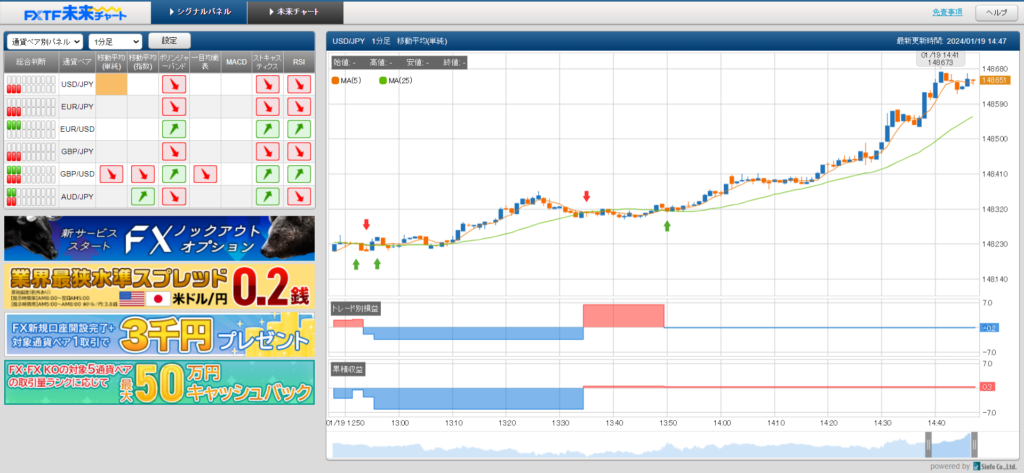Open EUR/USD Stochastics buy signal
Viewport: 1024px width, 473px height.
tap(268, 129)
